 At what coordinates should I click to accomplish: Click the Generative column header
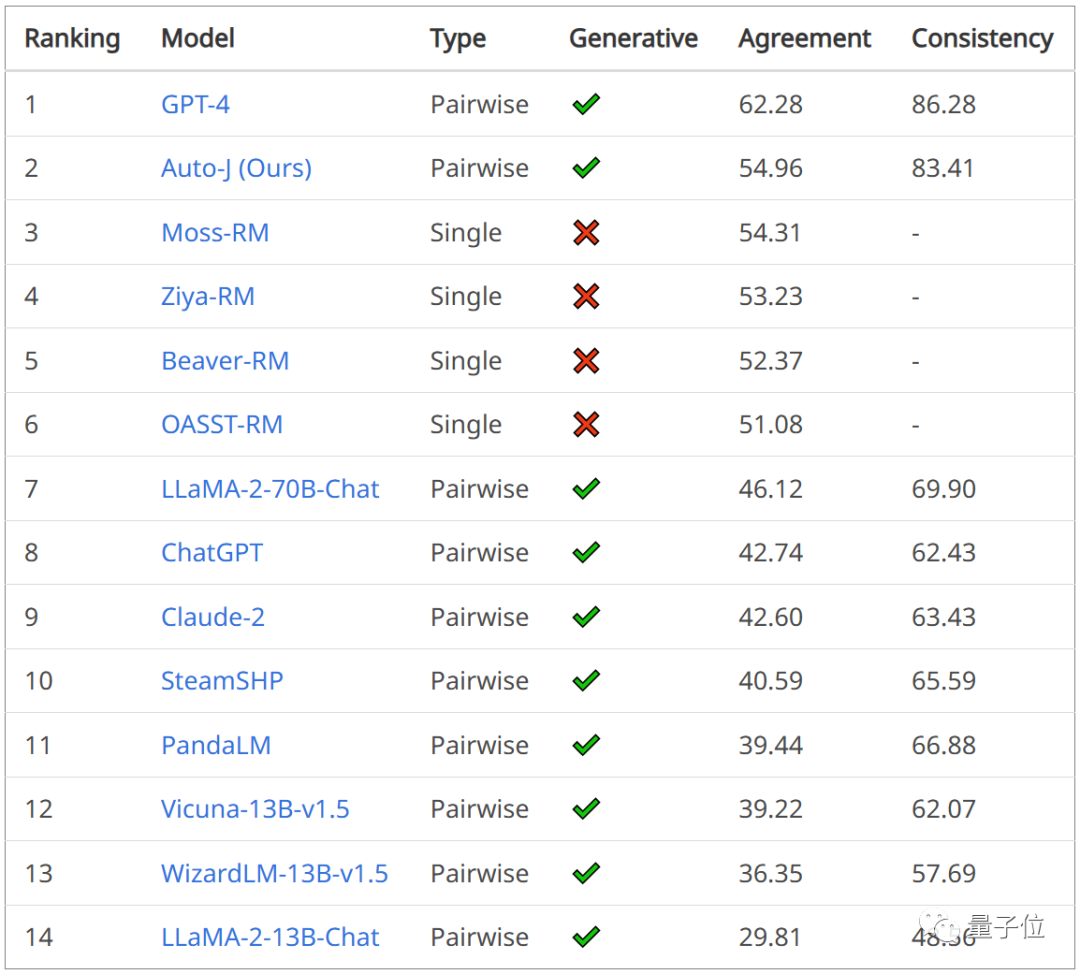coord(633,39)
